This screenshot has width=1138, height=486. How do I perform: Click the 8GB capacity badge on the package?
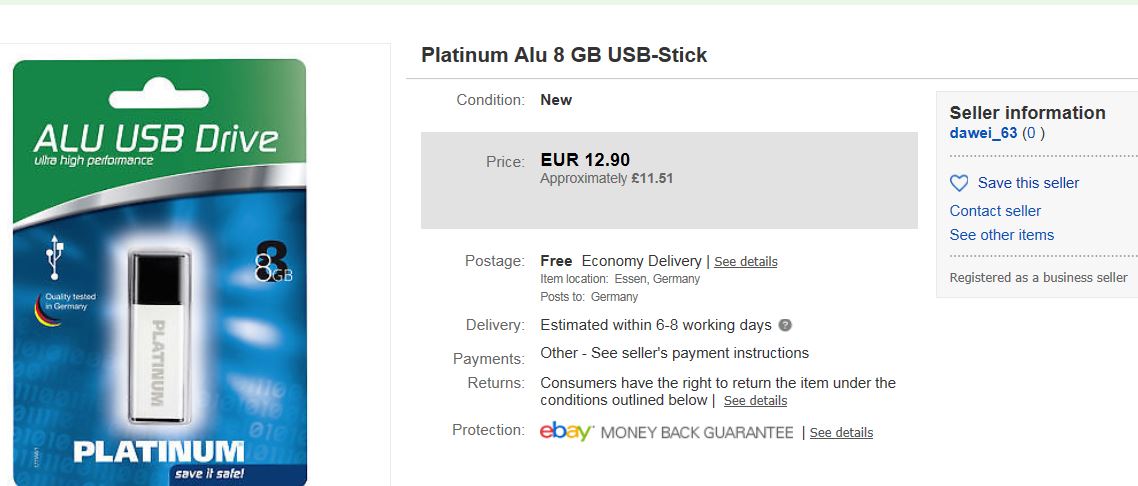pos(274,262)
